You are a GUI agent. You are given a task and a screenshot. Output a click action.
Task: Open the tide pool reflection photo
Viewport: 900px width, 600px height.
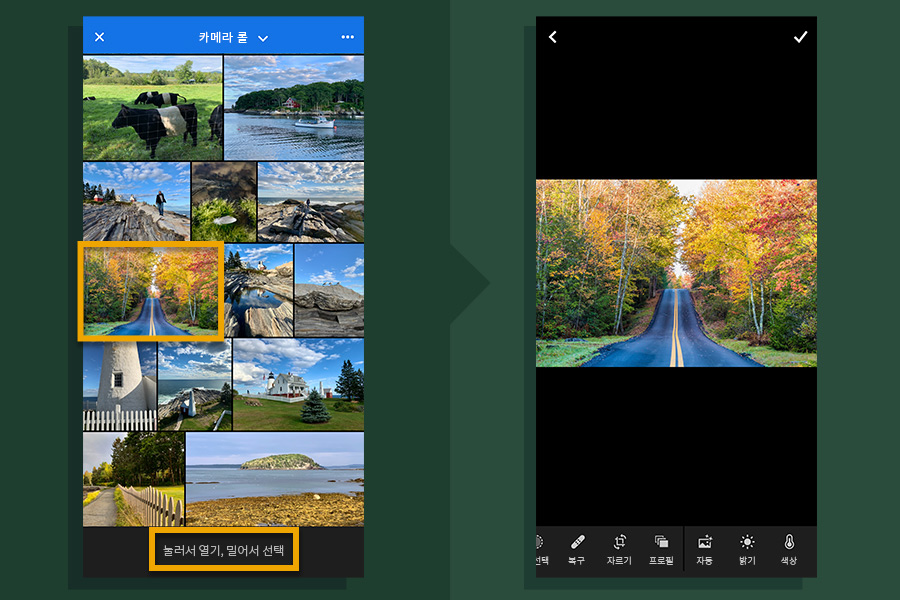259,291
